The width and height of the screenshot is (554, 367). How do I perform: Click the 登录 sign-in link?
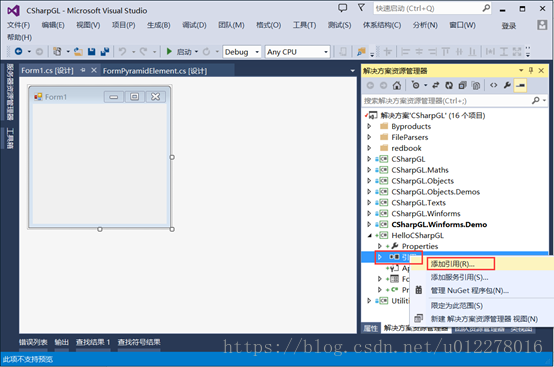pyautogui.click(x=509, y=25)
